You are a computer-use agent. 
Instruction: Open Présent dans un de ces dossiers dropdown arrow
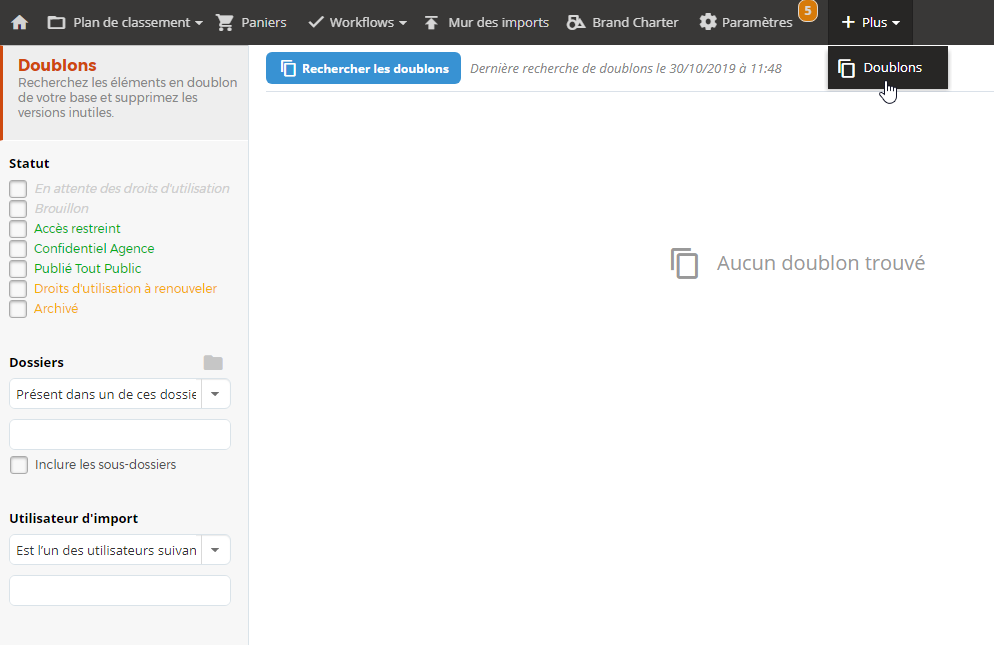point(216,394)
